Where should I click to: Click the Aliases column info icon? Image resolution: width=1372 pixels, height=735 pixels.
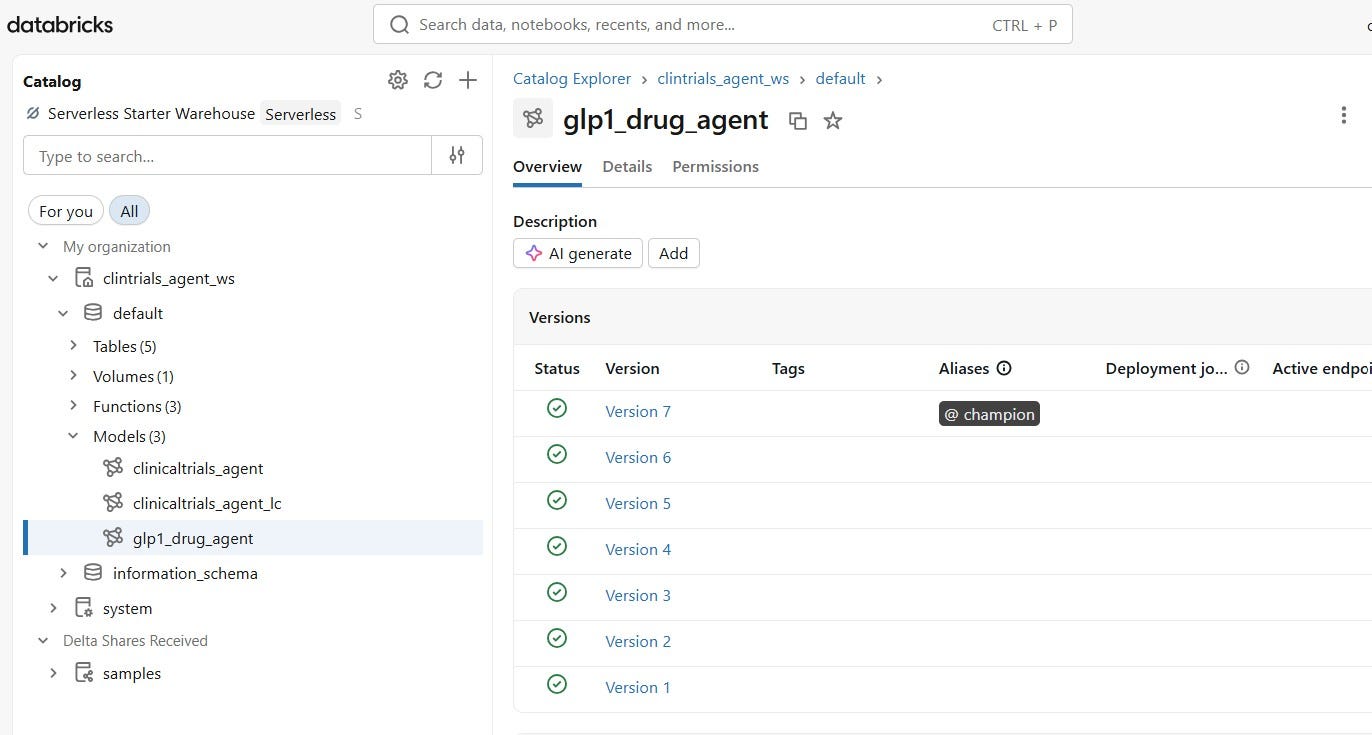coord(1004,368)
